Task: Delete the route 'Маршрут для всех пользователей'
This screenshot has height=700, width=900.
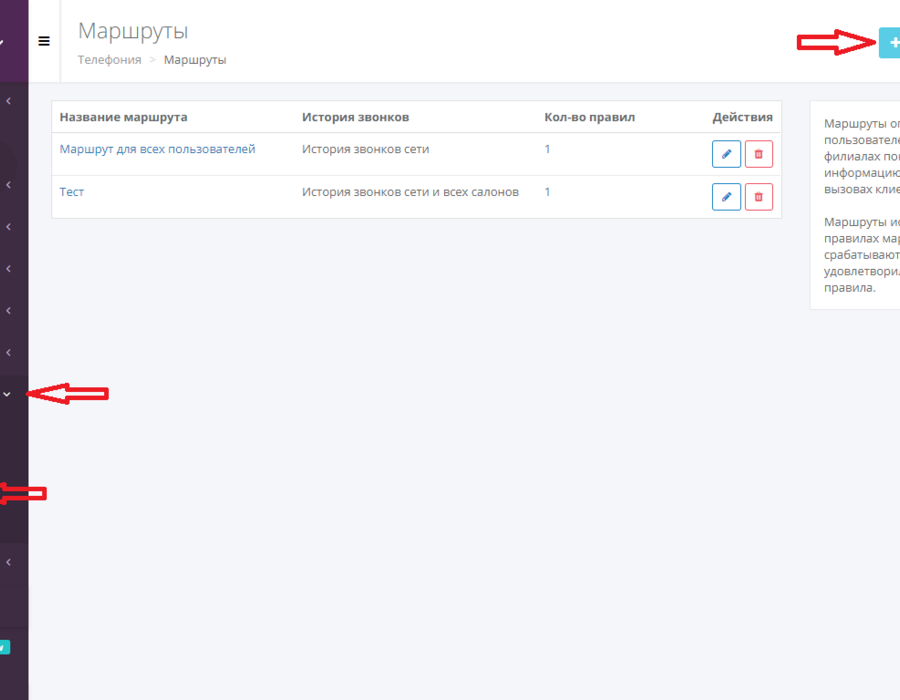Action: pyautogui.click(x=759, y=154)
